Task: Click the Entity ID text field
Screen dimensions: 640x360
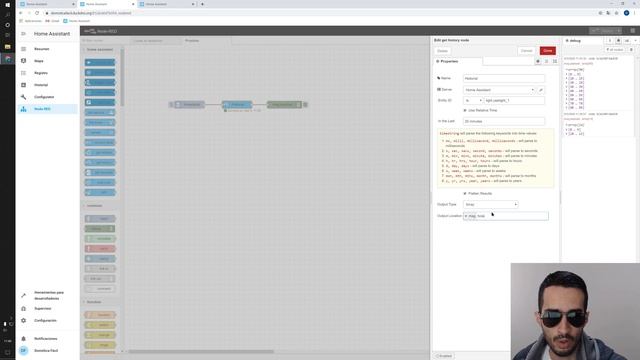Action: point(514,100)
